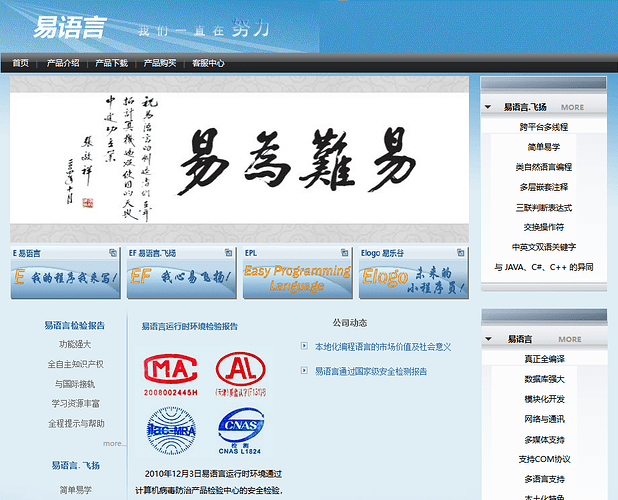Open 客服中心 from the navigation bar
The image size is (618, 500).
pos(208,63)
